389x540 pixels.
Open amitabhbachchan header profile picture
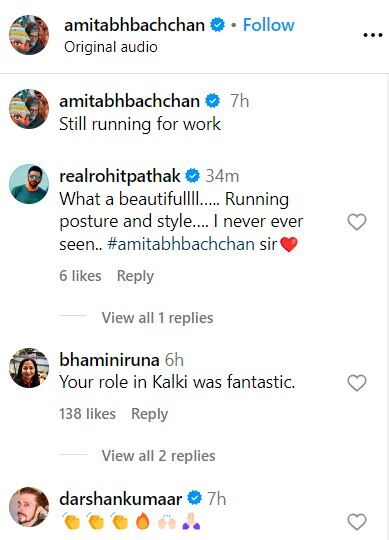(x=29, y=35)
